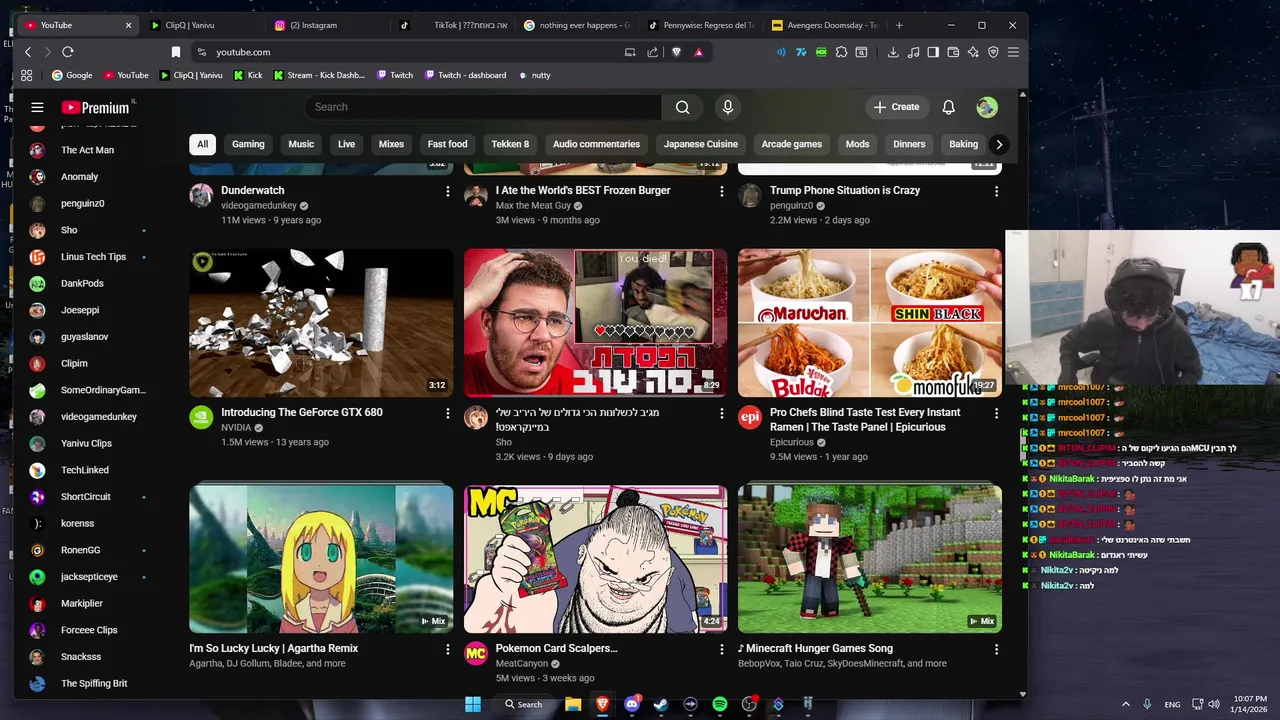
Task: Switch to Avengers: Doomsday browser tab
Action: 825,25
